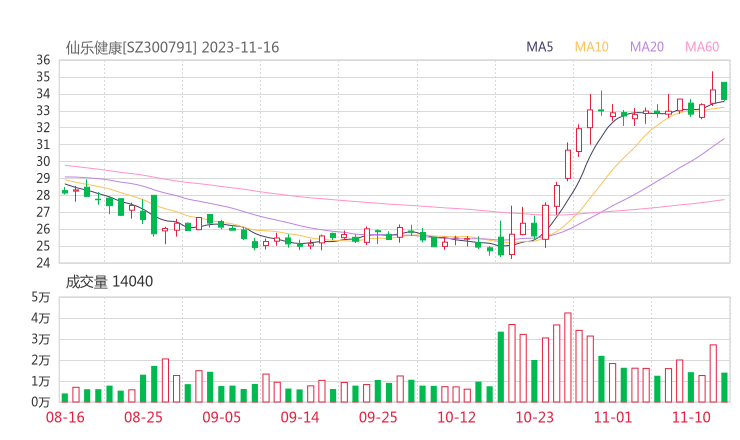Click the 11-10 date label
The height and width of the screenshot is (440, 740).
[690, 417]
